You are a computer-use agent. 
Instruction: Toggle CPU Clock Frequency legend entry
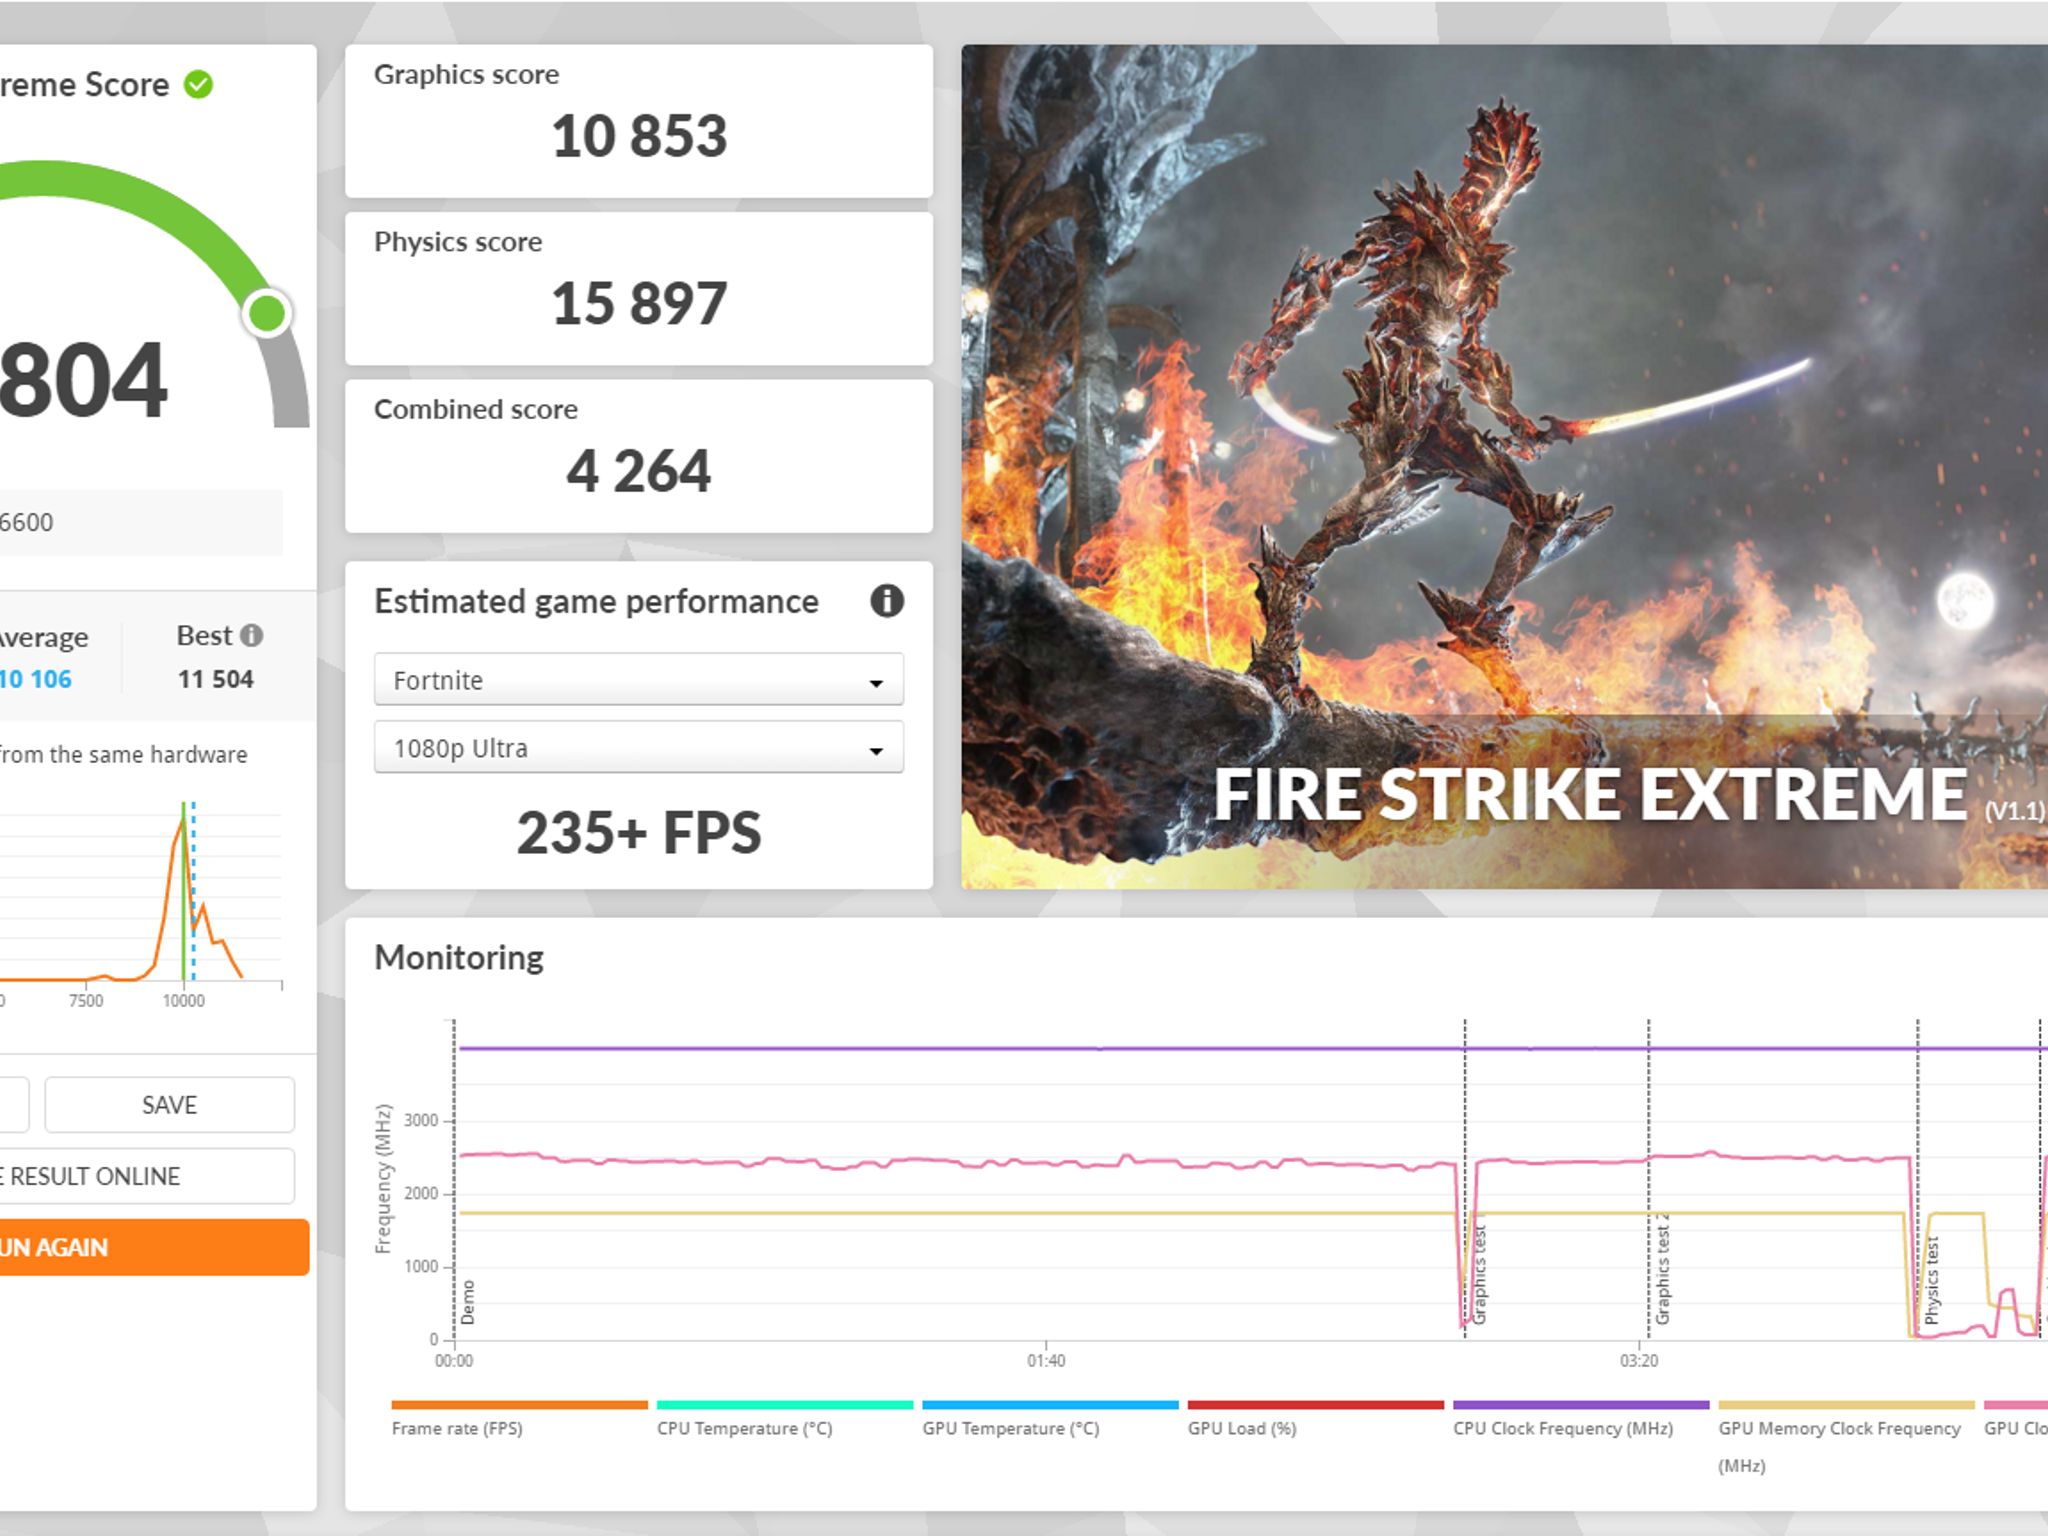click(1580, 1419)
